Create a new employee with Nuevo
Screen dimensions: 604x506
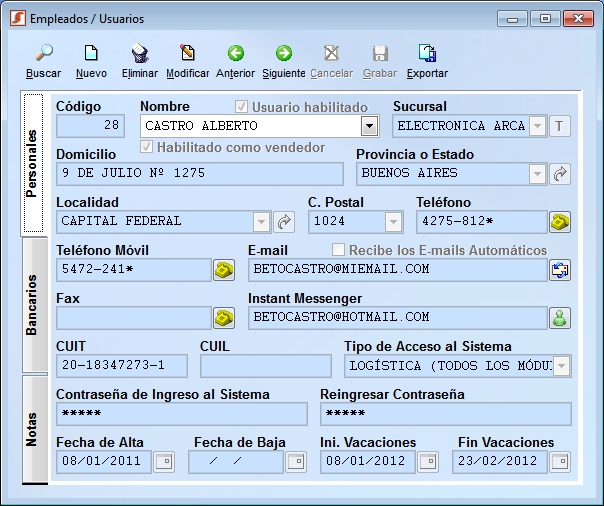91,54
